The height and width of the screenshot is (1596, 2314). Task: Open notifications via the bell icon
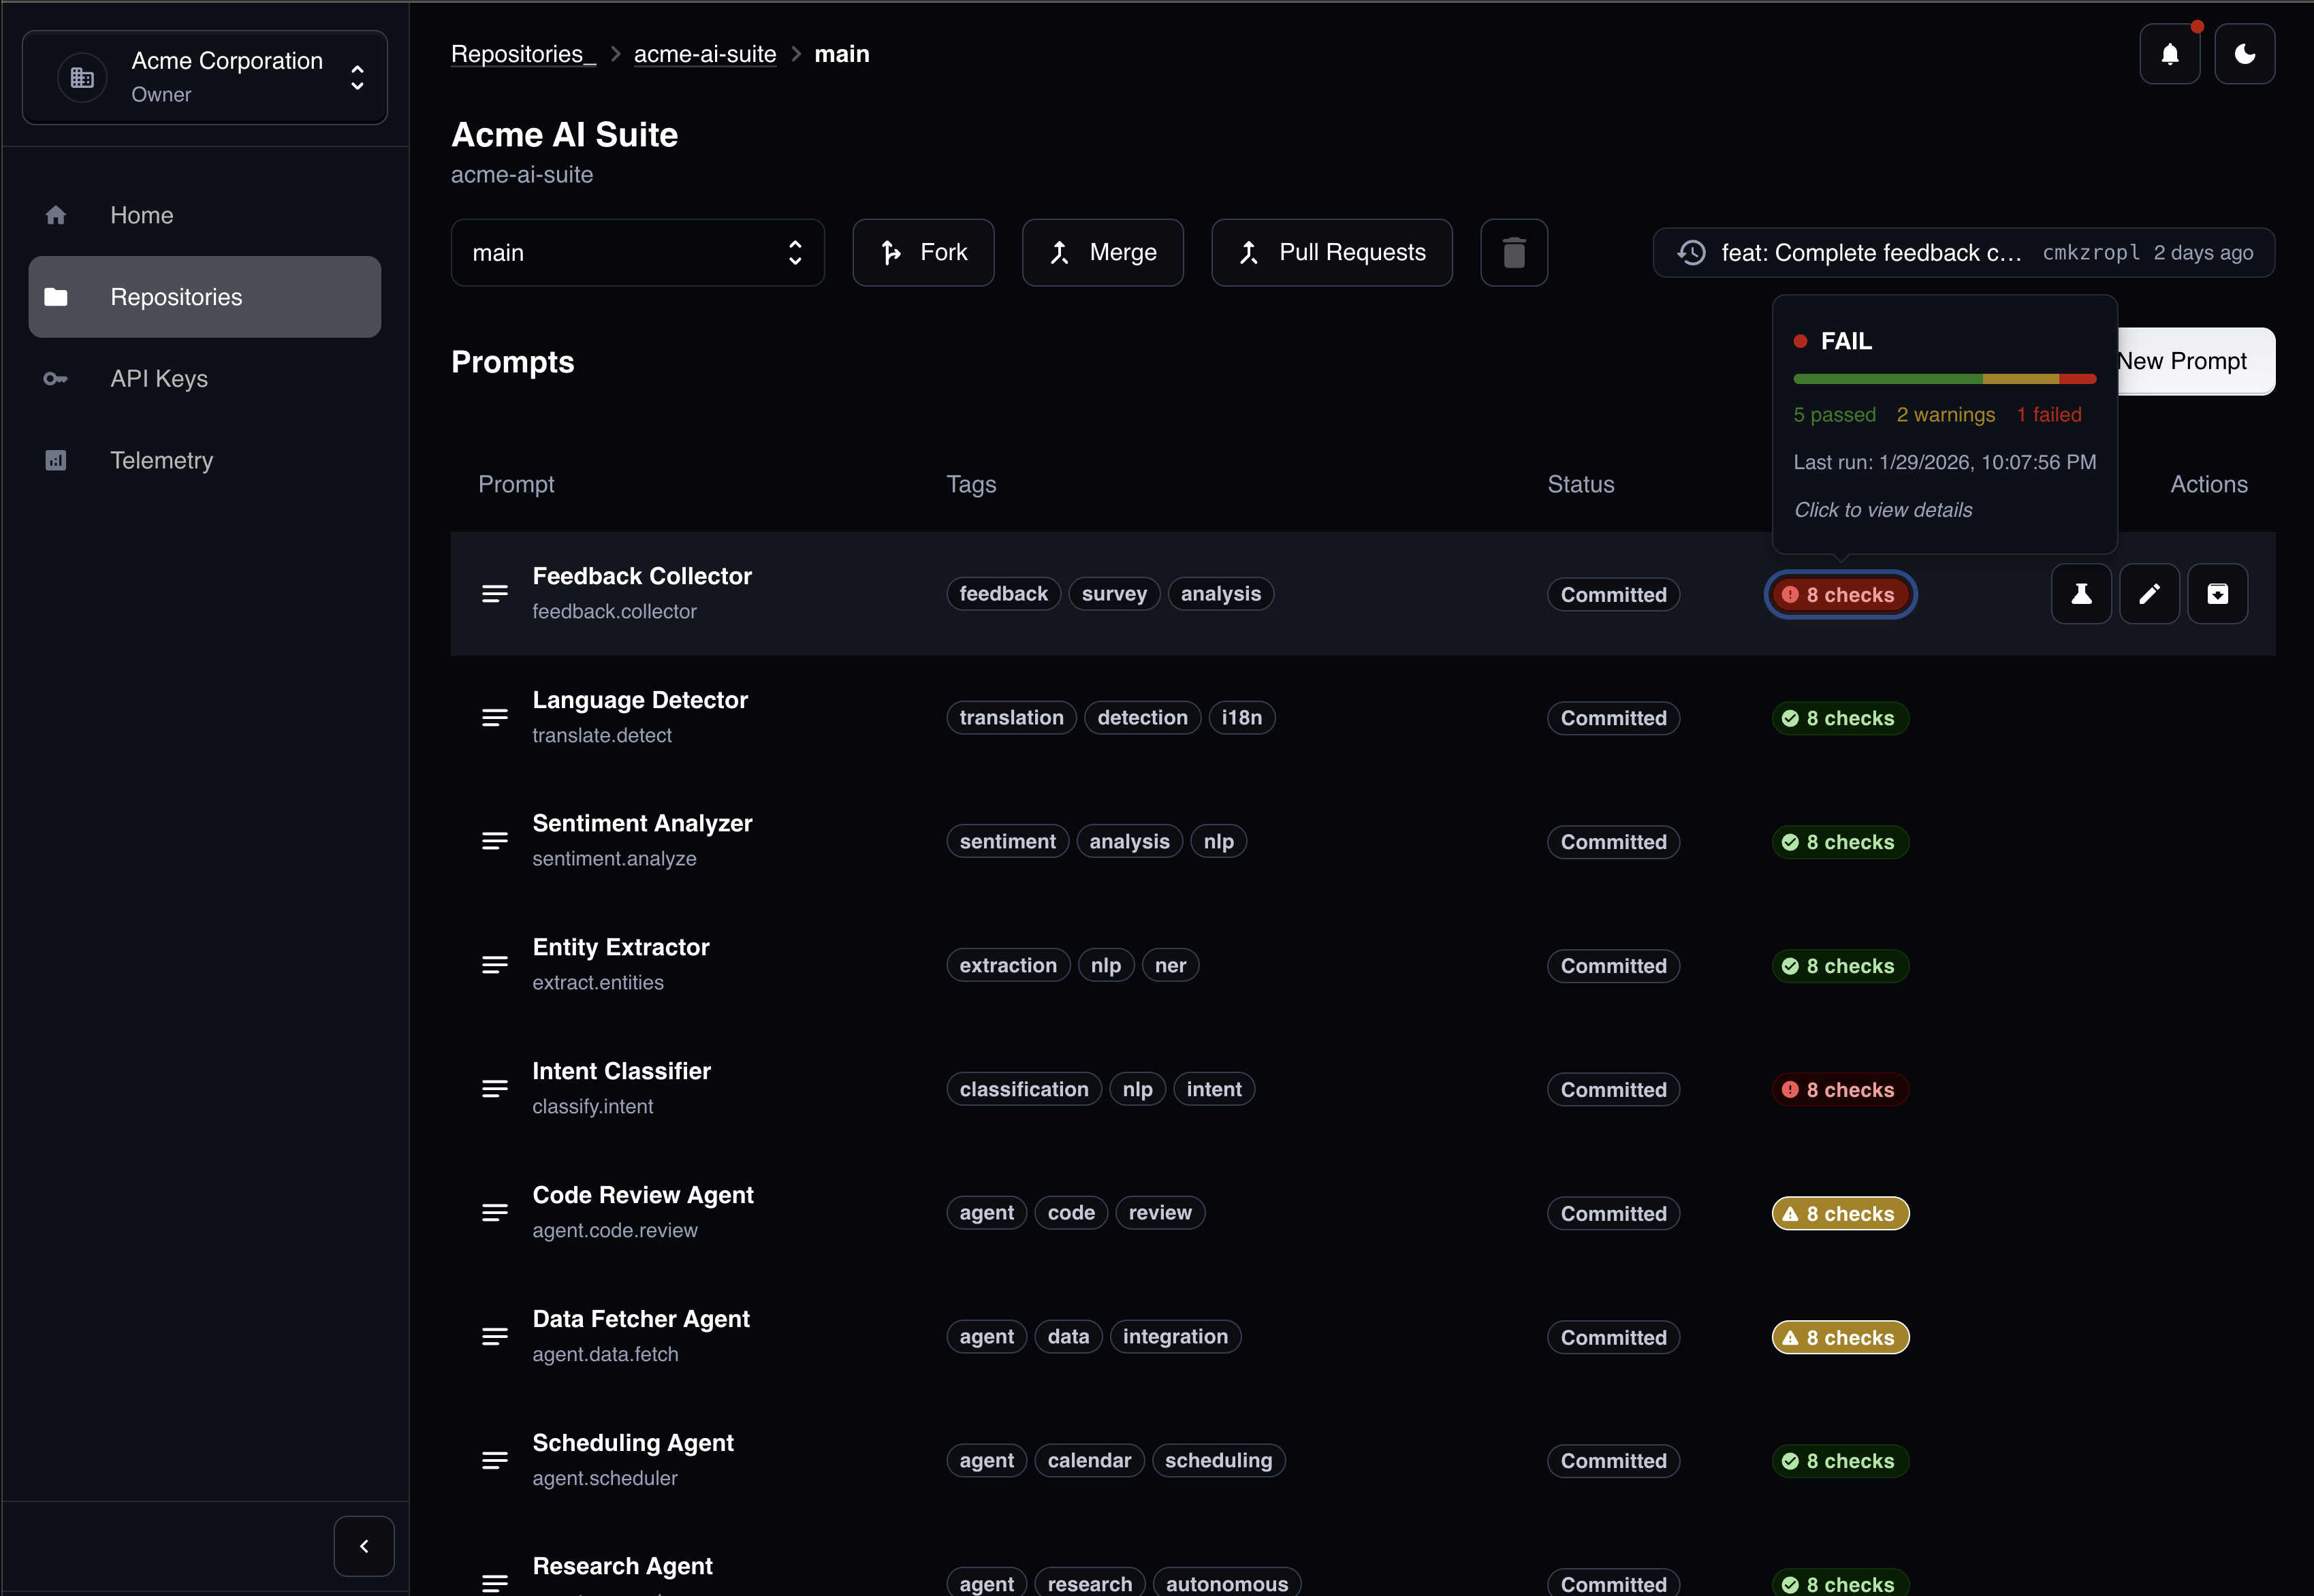[x=2169, y=53]
